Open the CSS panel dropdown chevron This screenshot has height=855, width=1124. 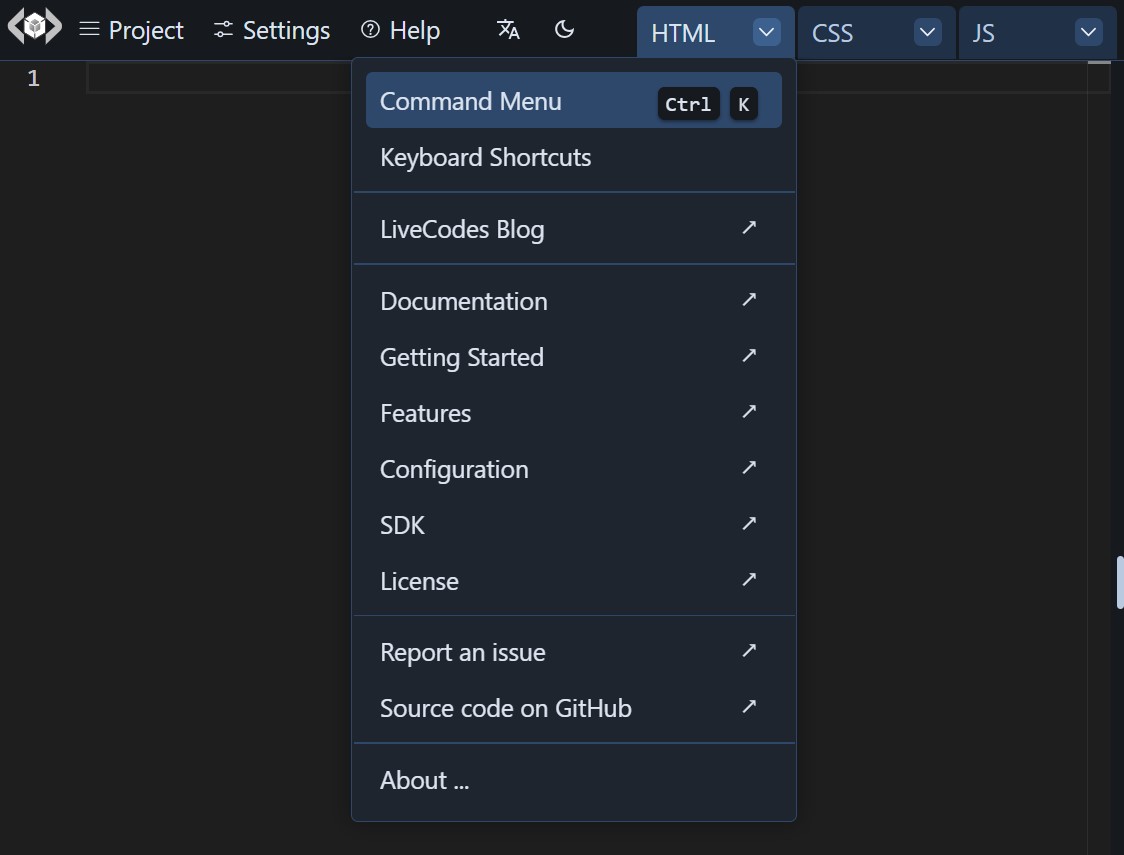point(927,31)
